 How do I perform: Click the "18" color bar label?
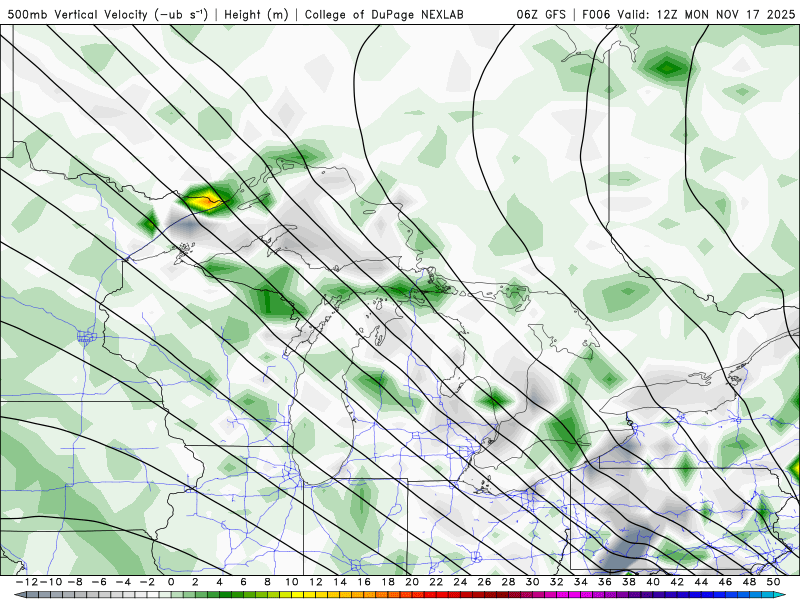click(x=388, y=582)
